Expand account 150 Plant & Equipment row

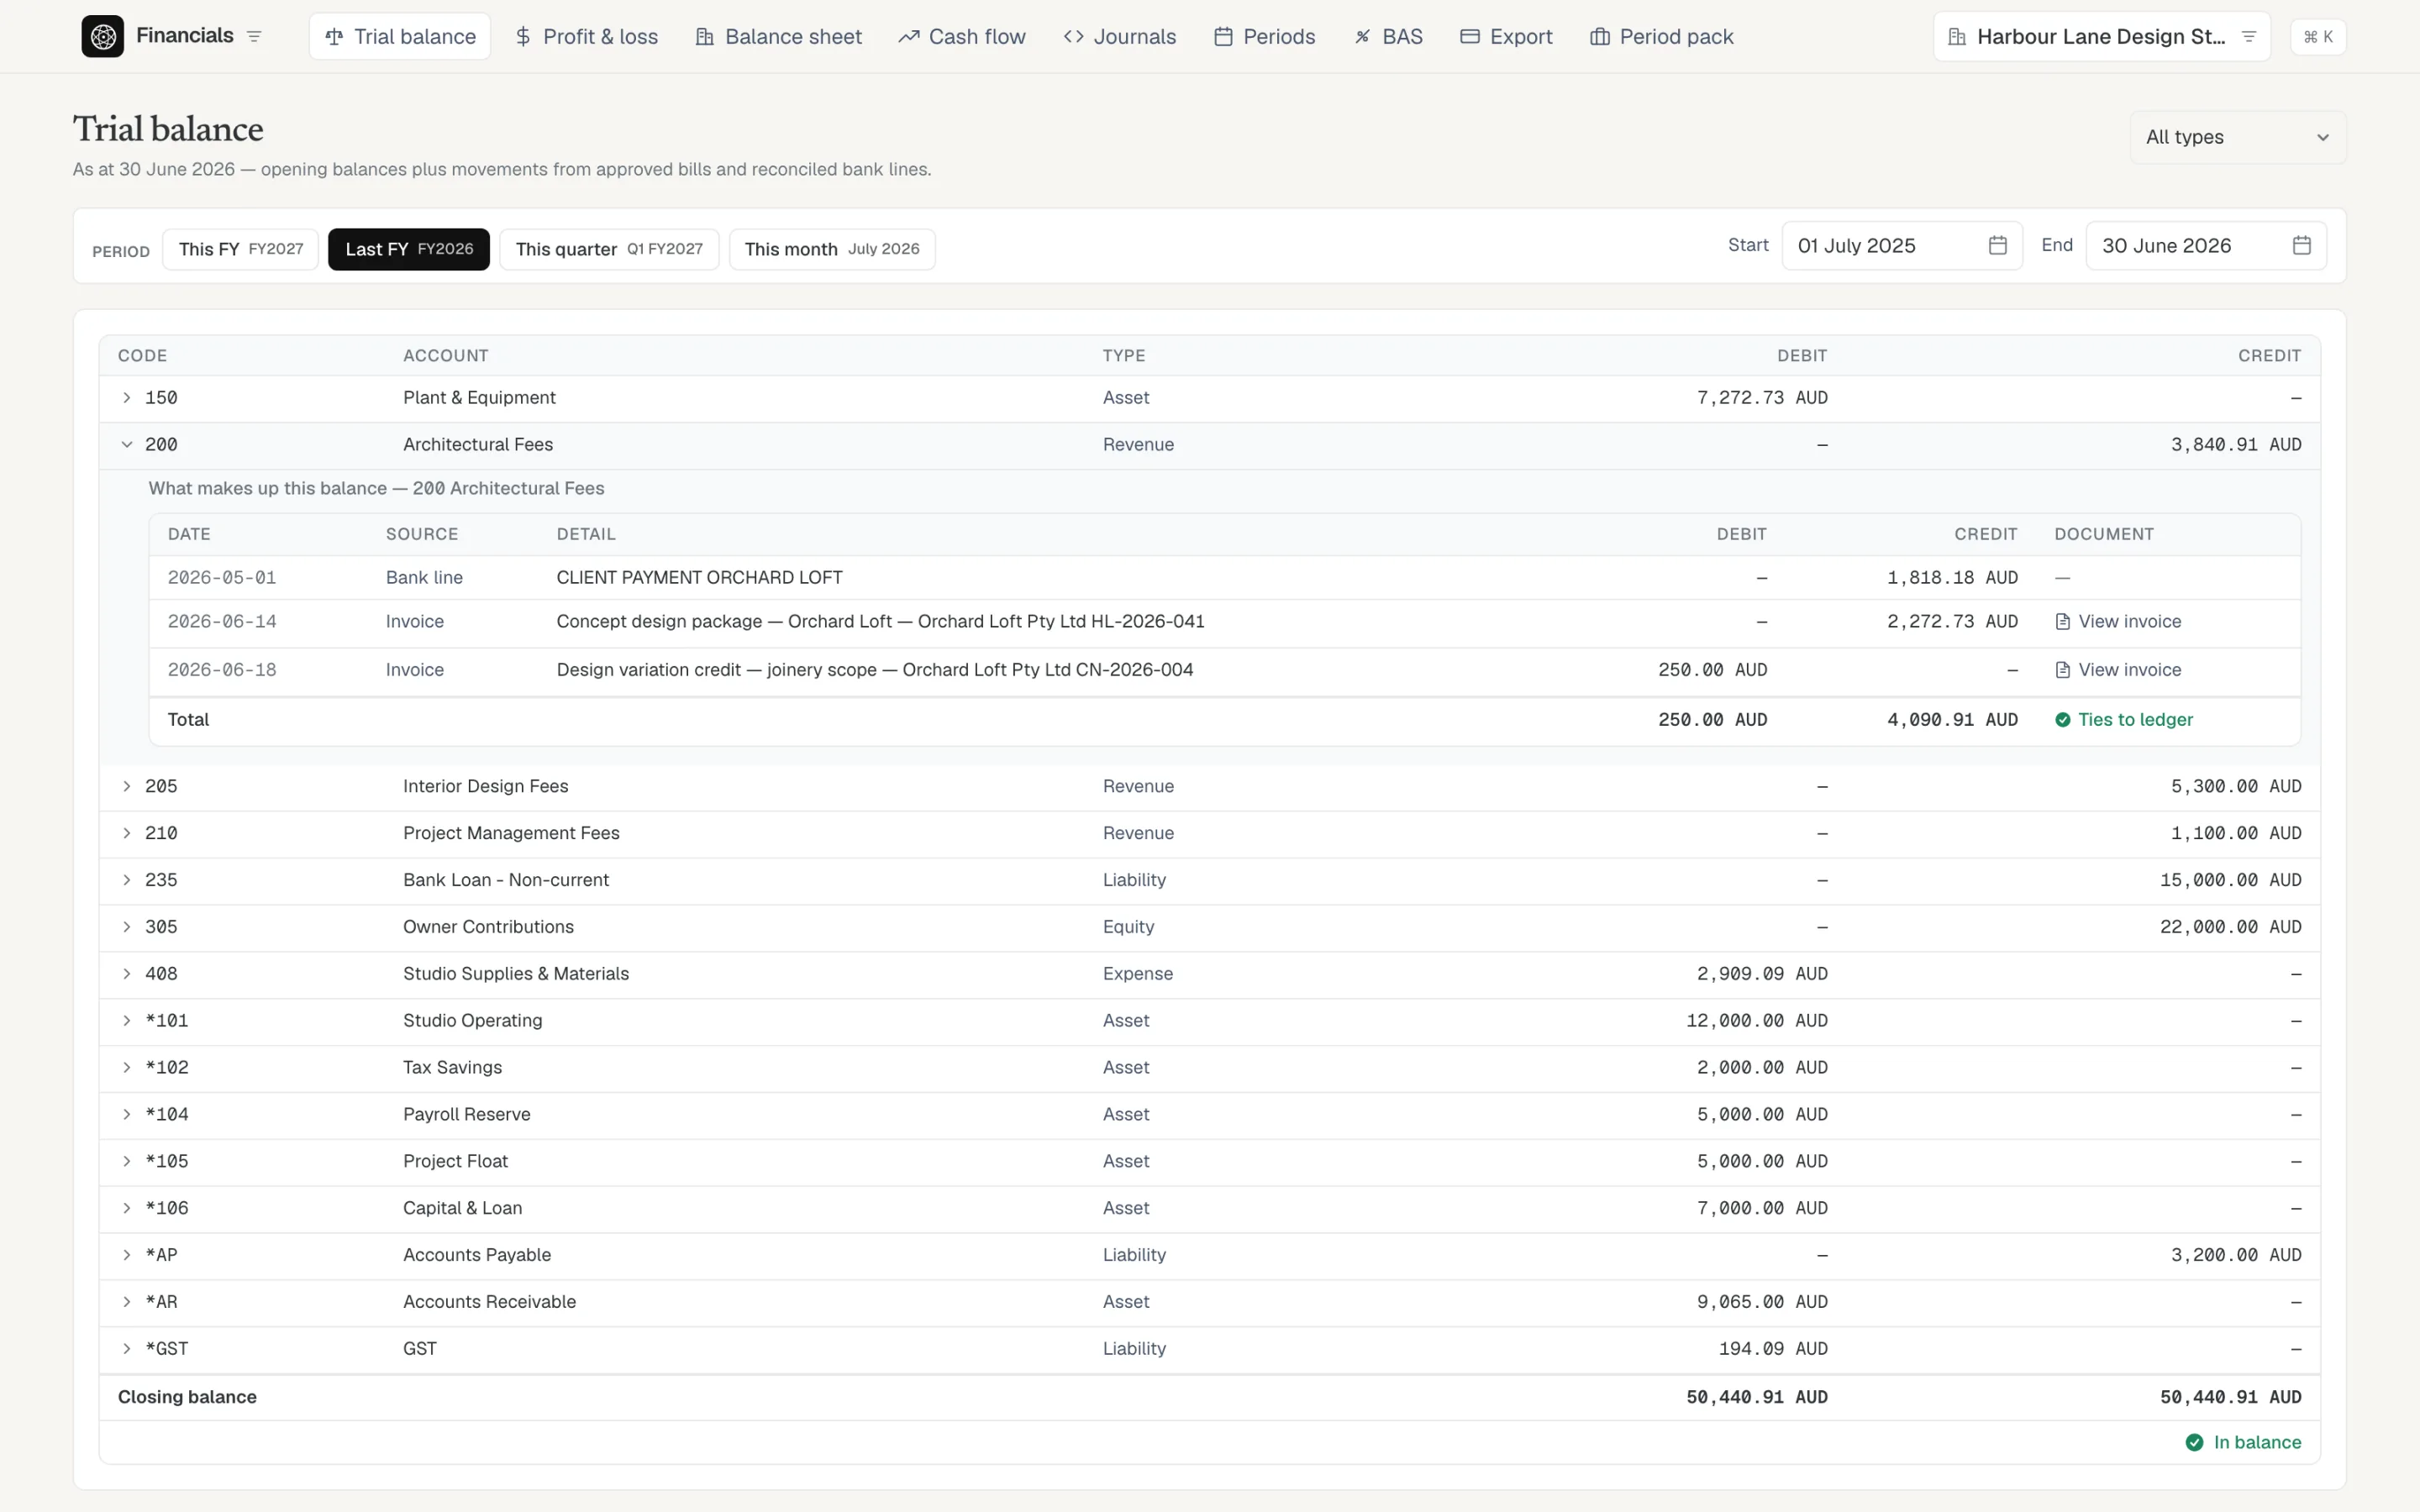127,398
